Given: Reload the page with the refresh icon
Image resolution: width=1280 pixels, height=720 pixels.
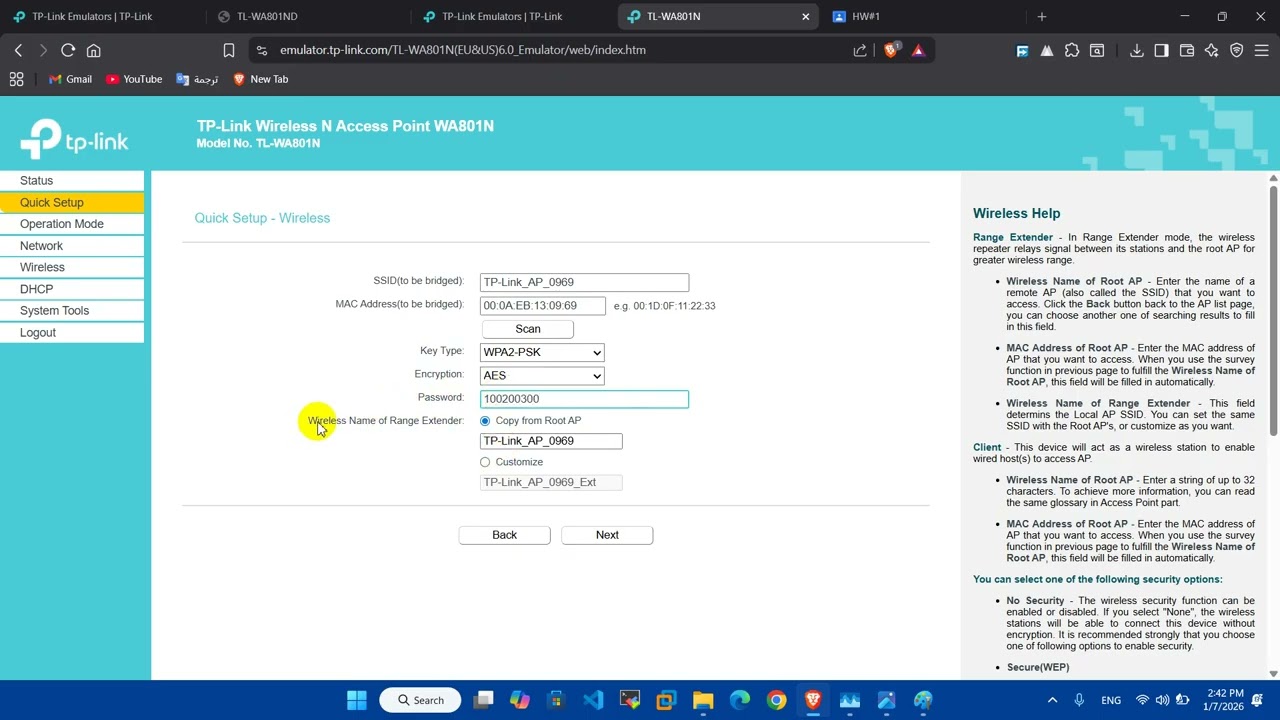Looking at the screenshot, I should (x=68, y=50).
